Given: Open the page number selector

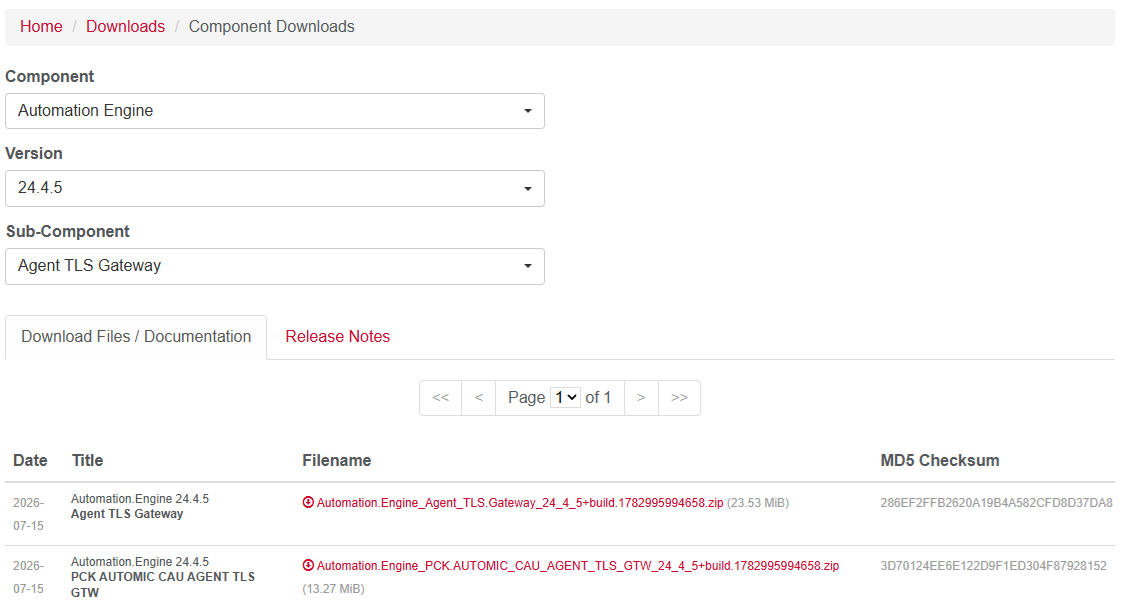Looking at the screenshot, I should click(x=565, y=398).
